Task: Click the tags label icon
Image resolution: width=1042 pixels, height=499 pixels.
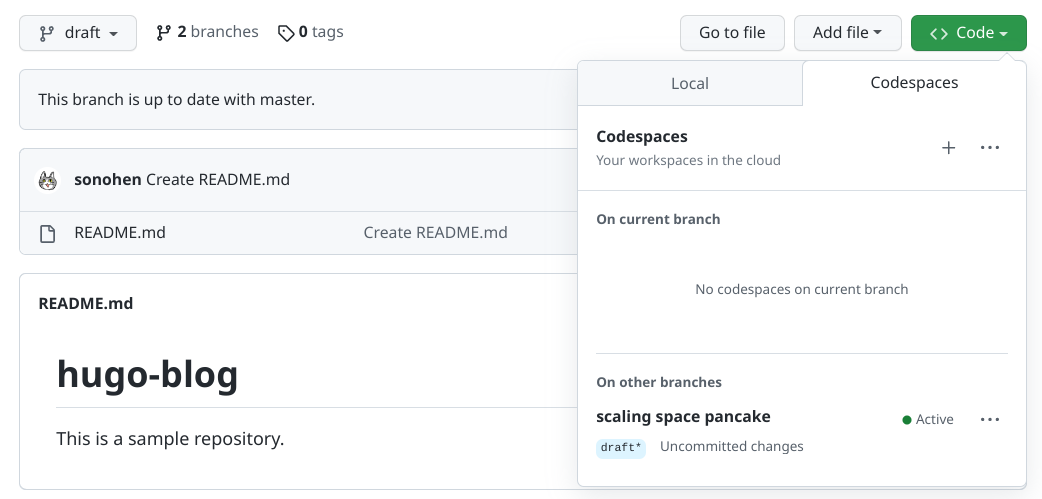Action: 286,33
